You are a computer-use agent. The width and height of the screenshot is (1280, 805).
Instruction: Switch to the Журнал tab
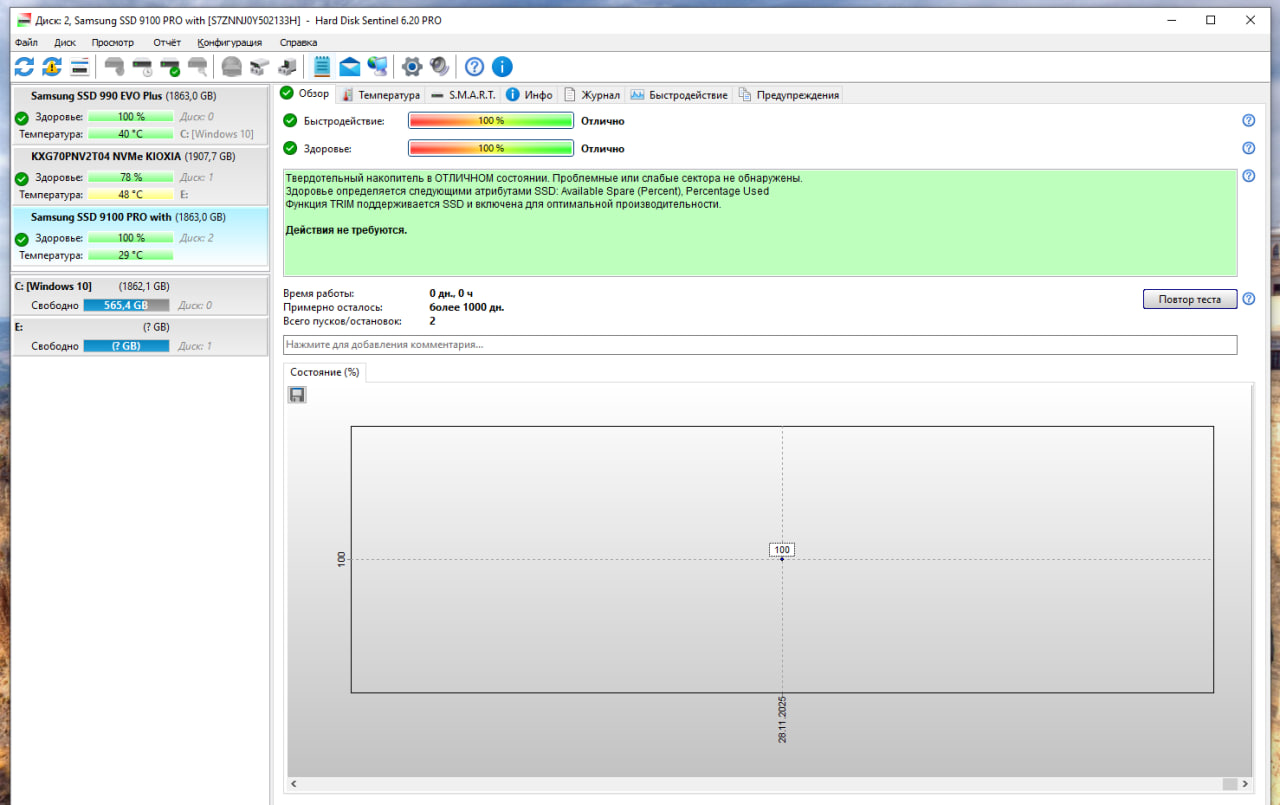click(592, 95)
